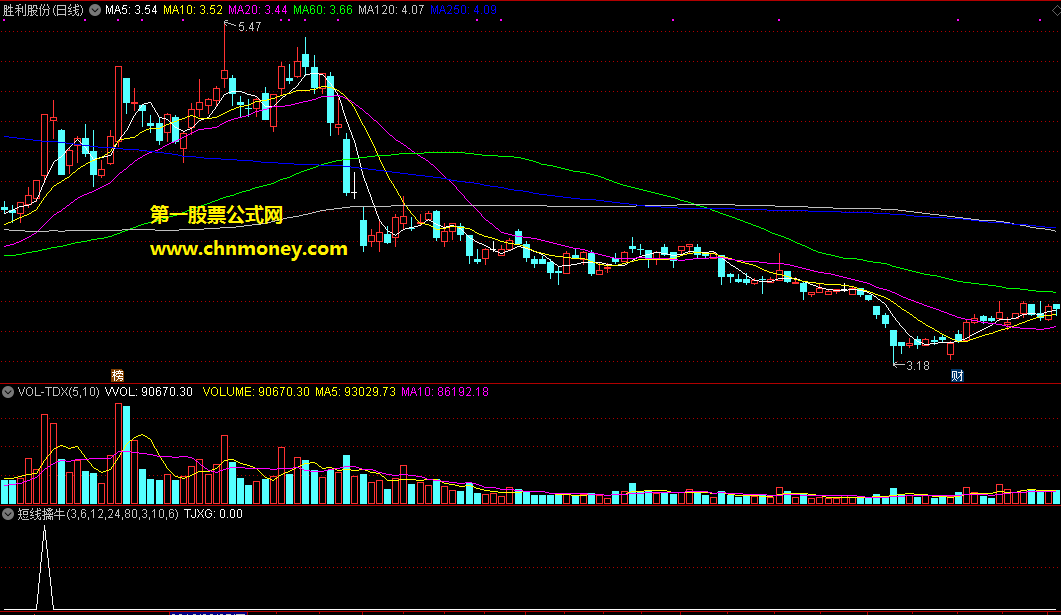The width and height of the screenshot is (1061, 615).
Task: Click the MA5: 3.54 label
Action: (131, 10)
